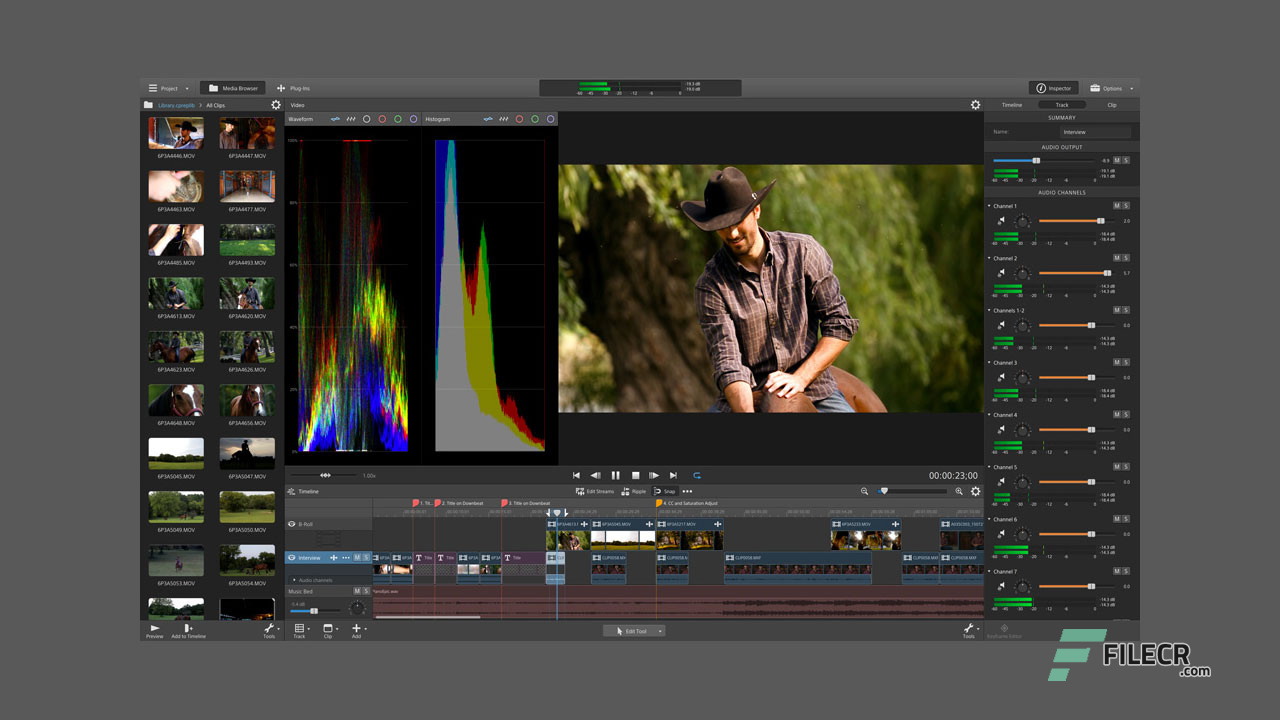This screenshot has width=1280, height=720.
Task: Pause playback with the pause button
Action: coord(615,475)
